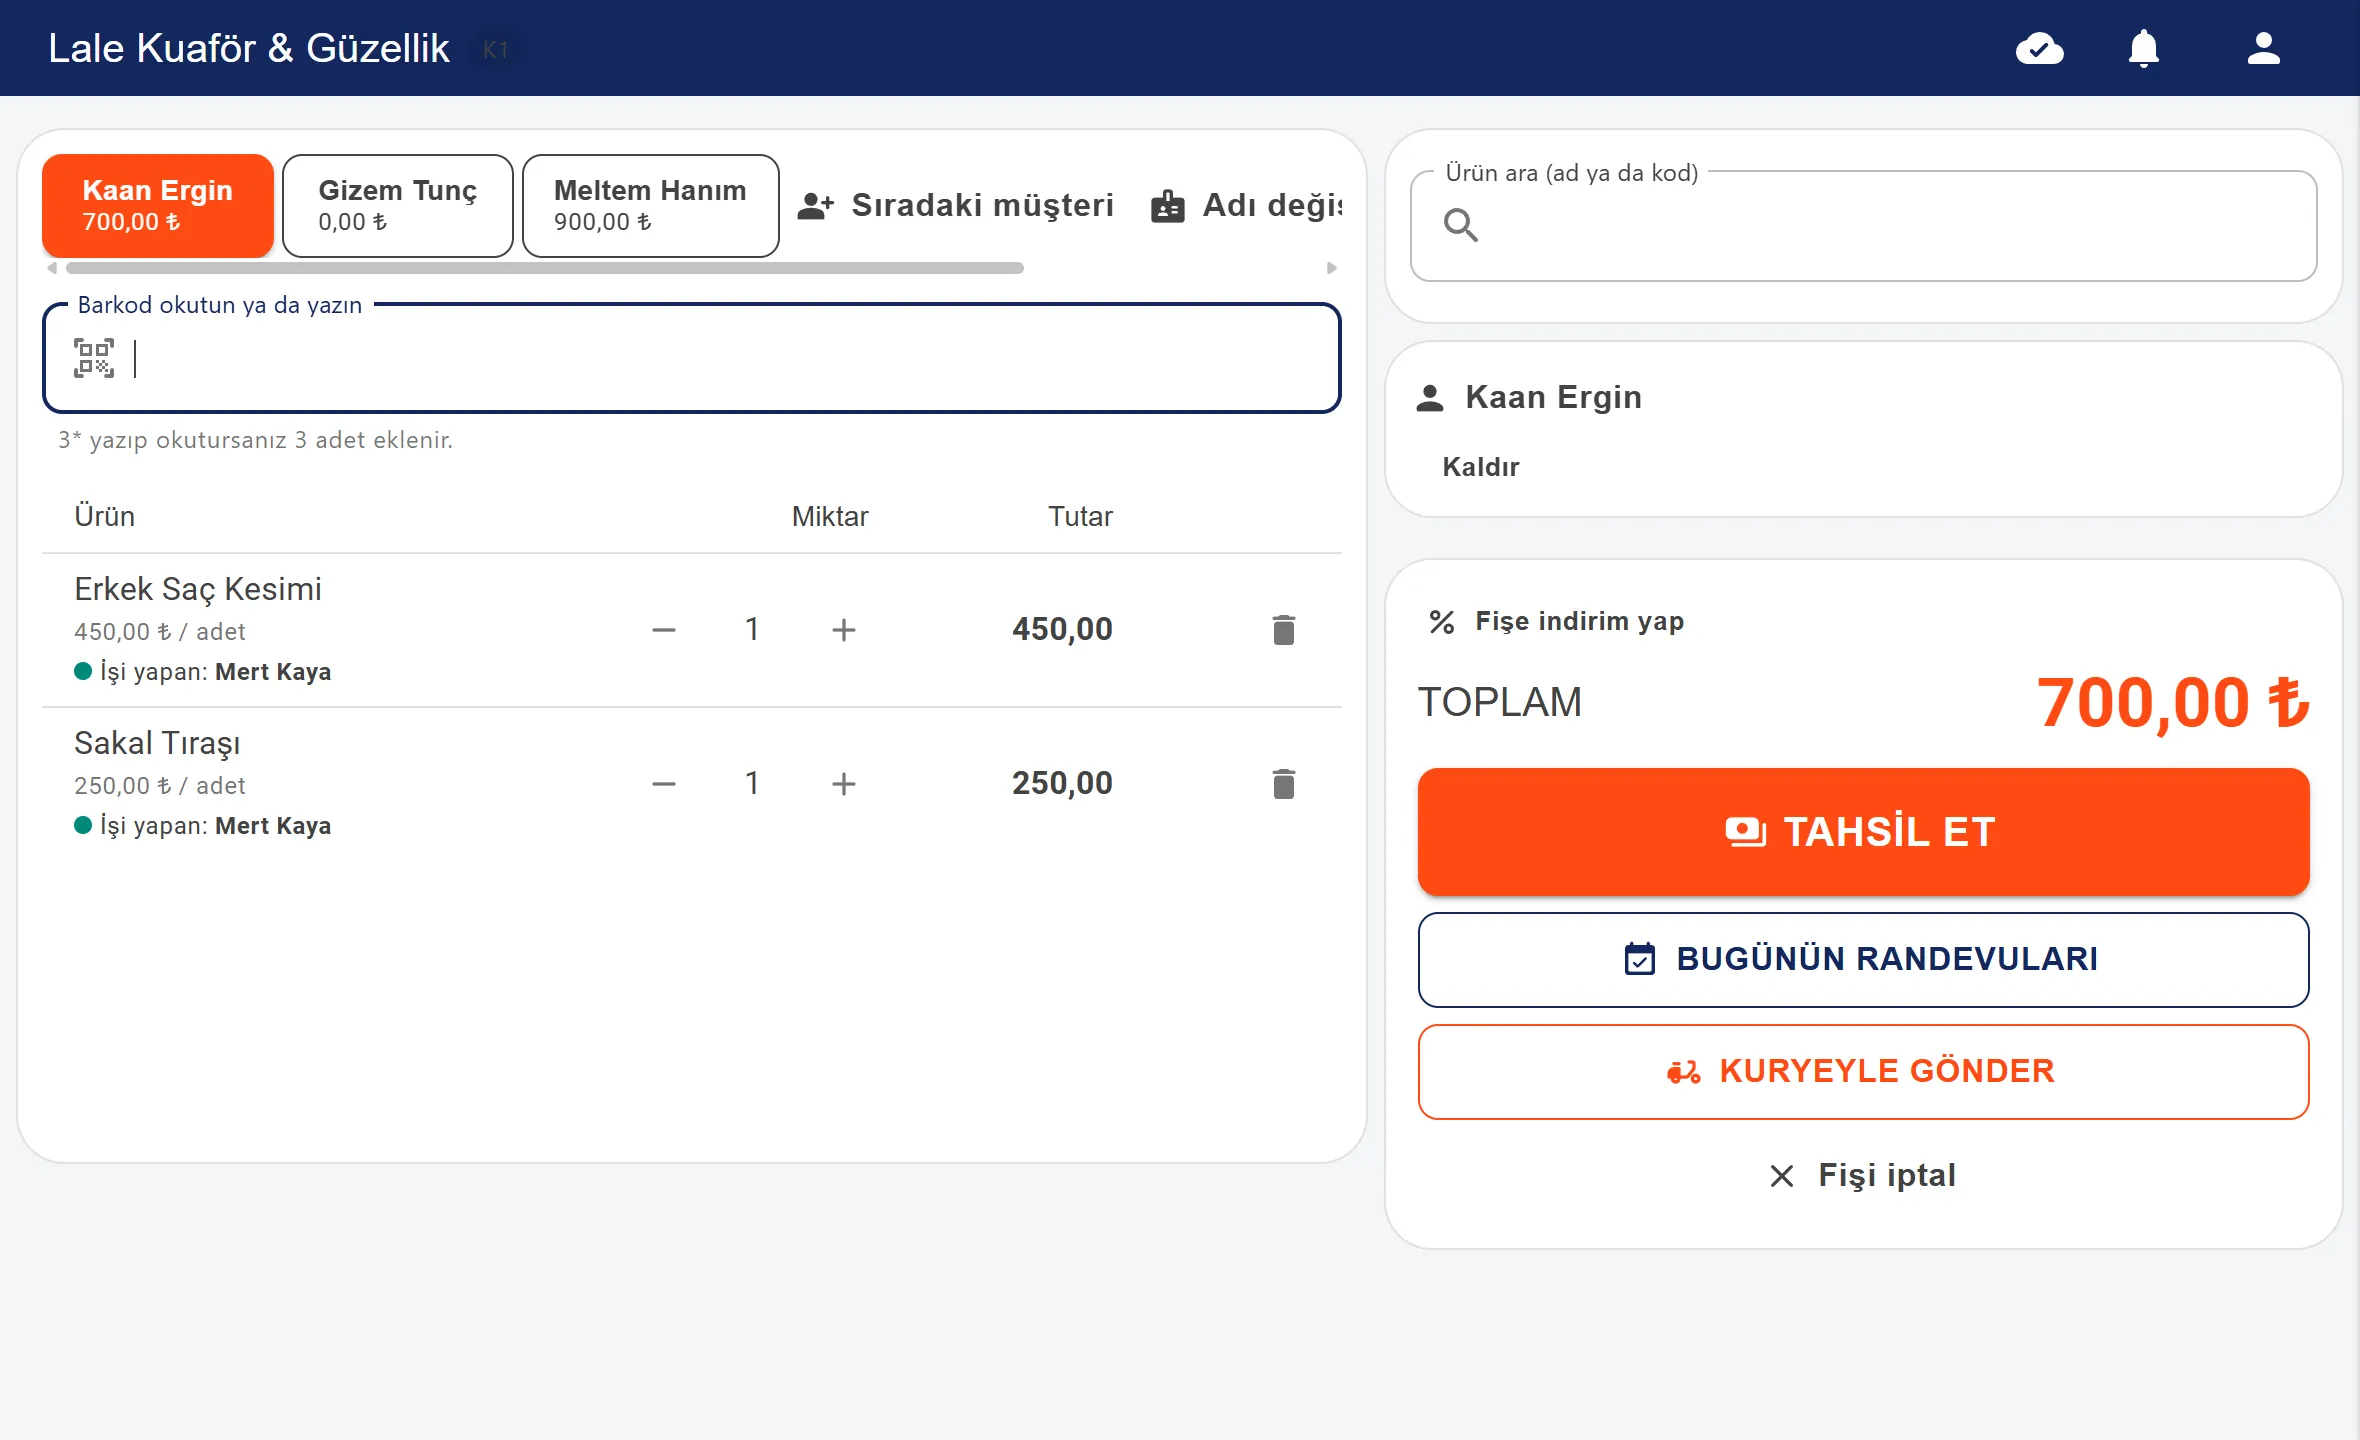Screen dimensions: 2360x1440
Task: Open the user account icon
Action: tap(2264, 48)
